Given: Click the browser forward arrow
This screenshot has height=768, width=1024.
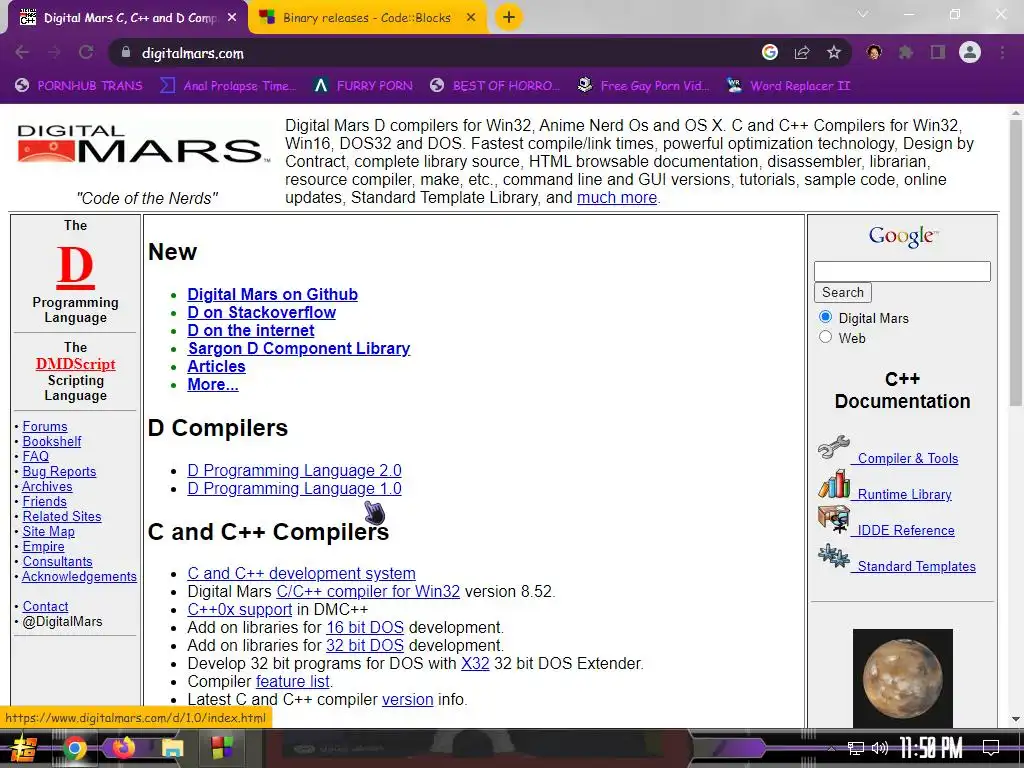Looking at the screenshot, I should (x=54, y=52).
